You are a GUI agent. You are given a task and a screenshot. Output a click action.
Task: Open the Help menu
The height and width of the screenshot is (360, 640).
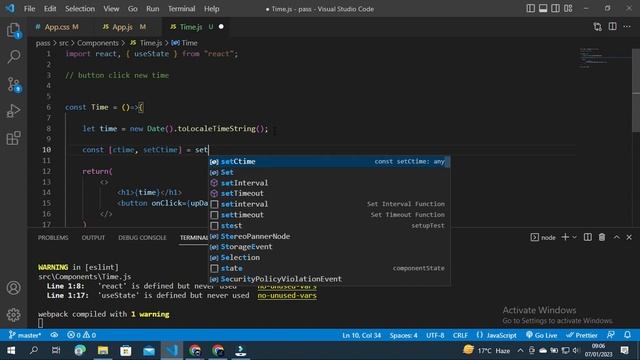(x=211, y=9)
